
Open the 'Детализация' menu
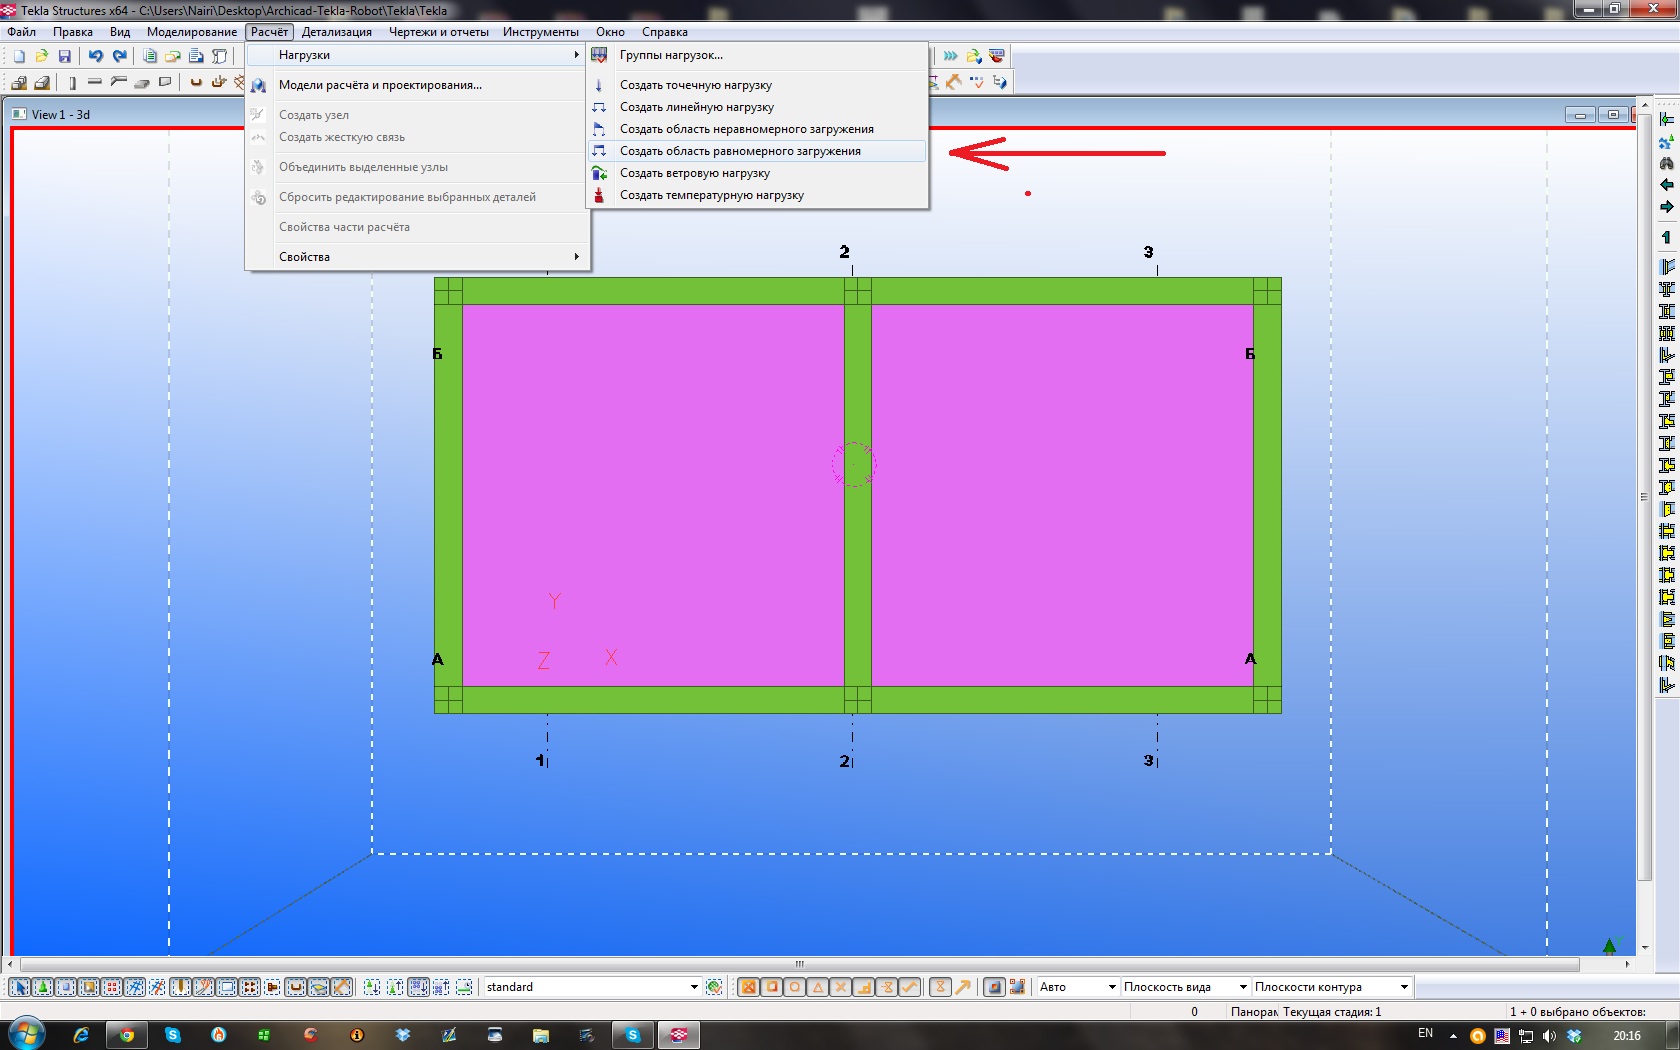click(x=337, y=32)
